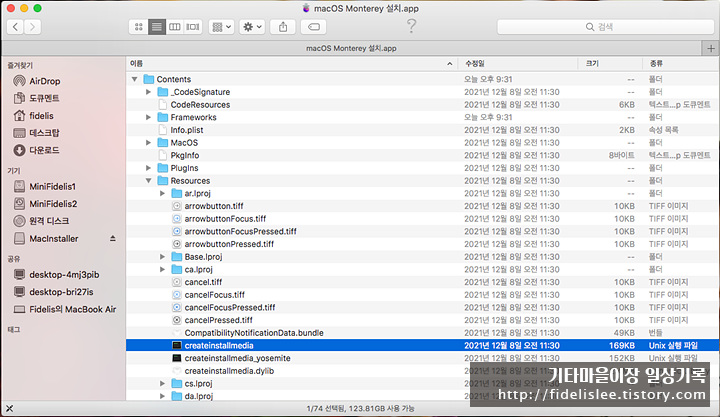Select the macOS Monterey 설치.app tab

351,48
